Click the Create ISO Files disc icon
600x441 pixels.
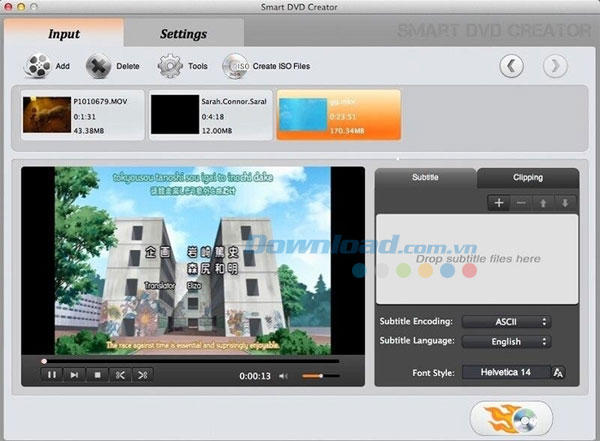(x=235, y=66)
